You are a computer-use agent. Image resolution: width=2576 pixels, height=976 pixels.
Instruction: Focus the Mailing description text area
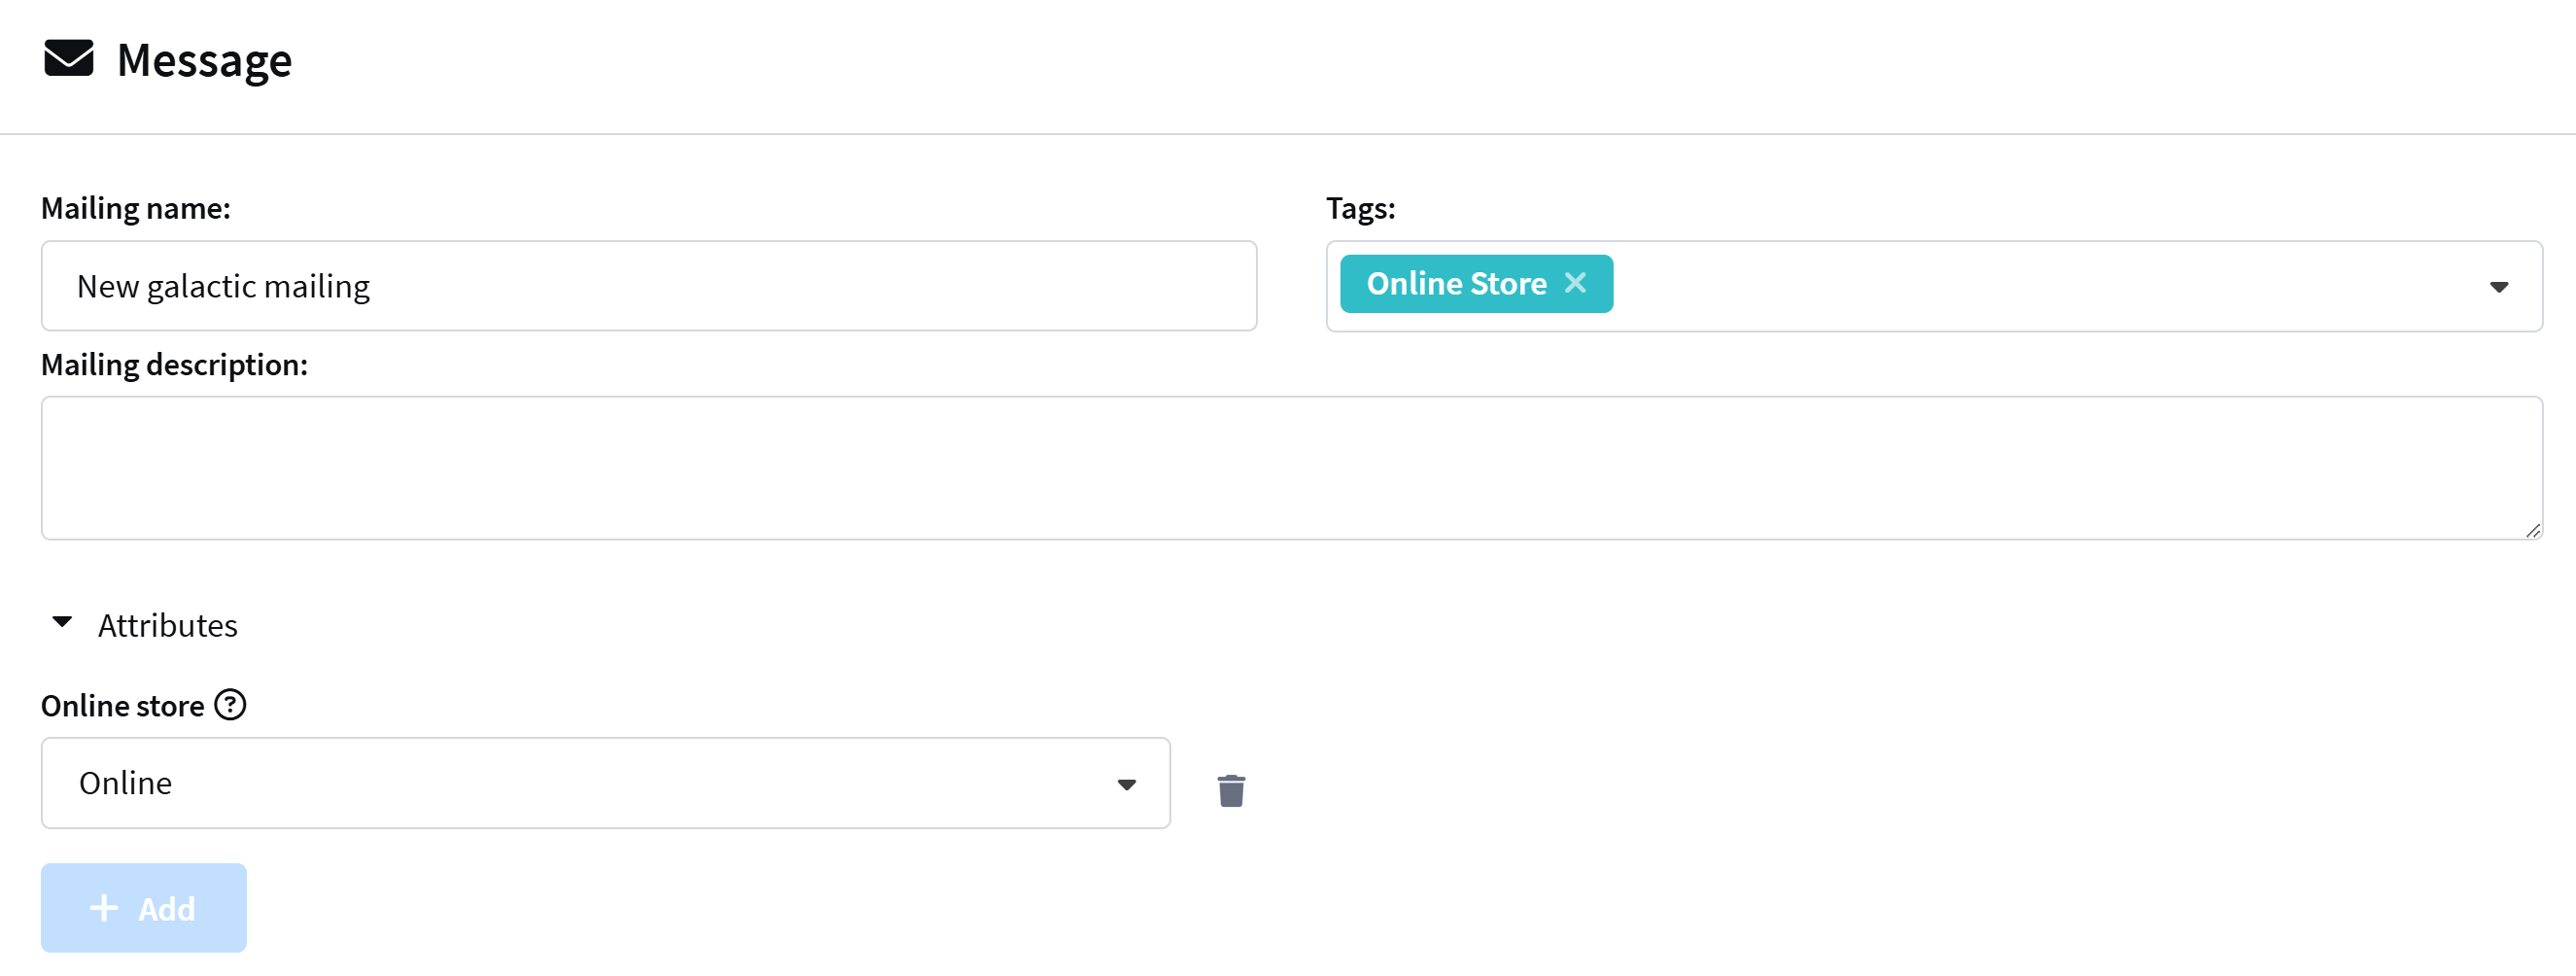(1290, 468)
